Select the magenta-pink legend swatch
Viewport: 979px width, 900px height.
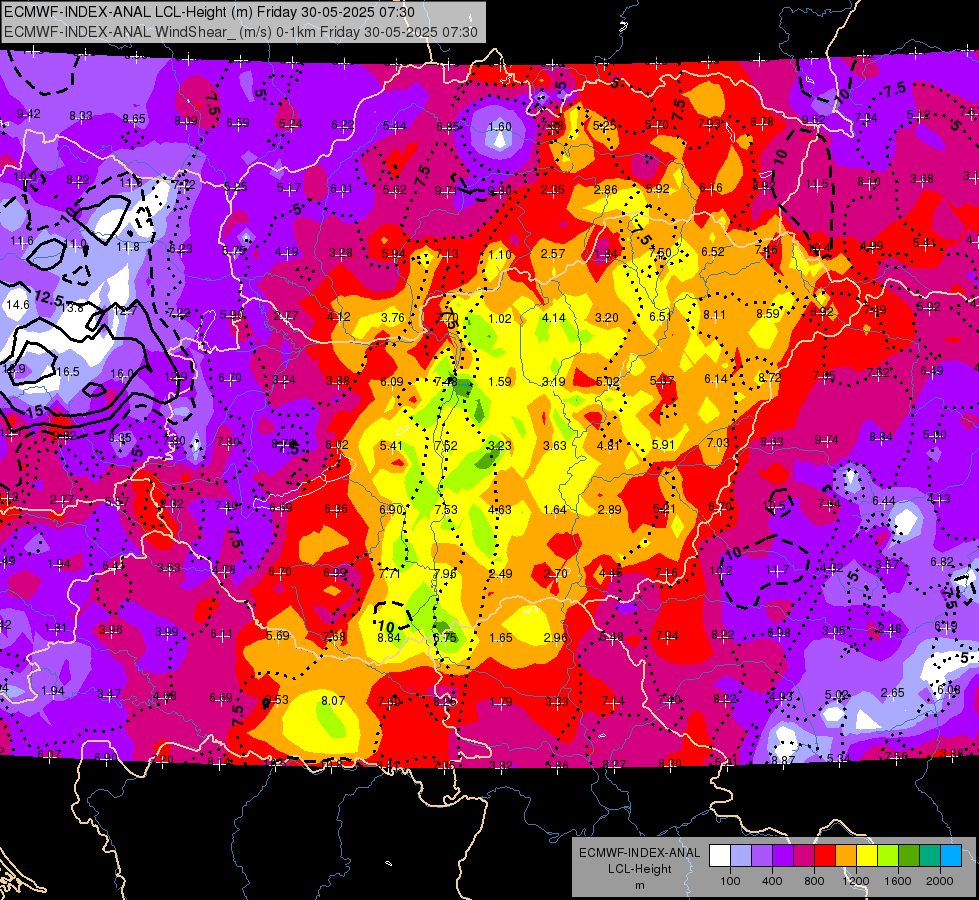pos(804,856)
